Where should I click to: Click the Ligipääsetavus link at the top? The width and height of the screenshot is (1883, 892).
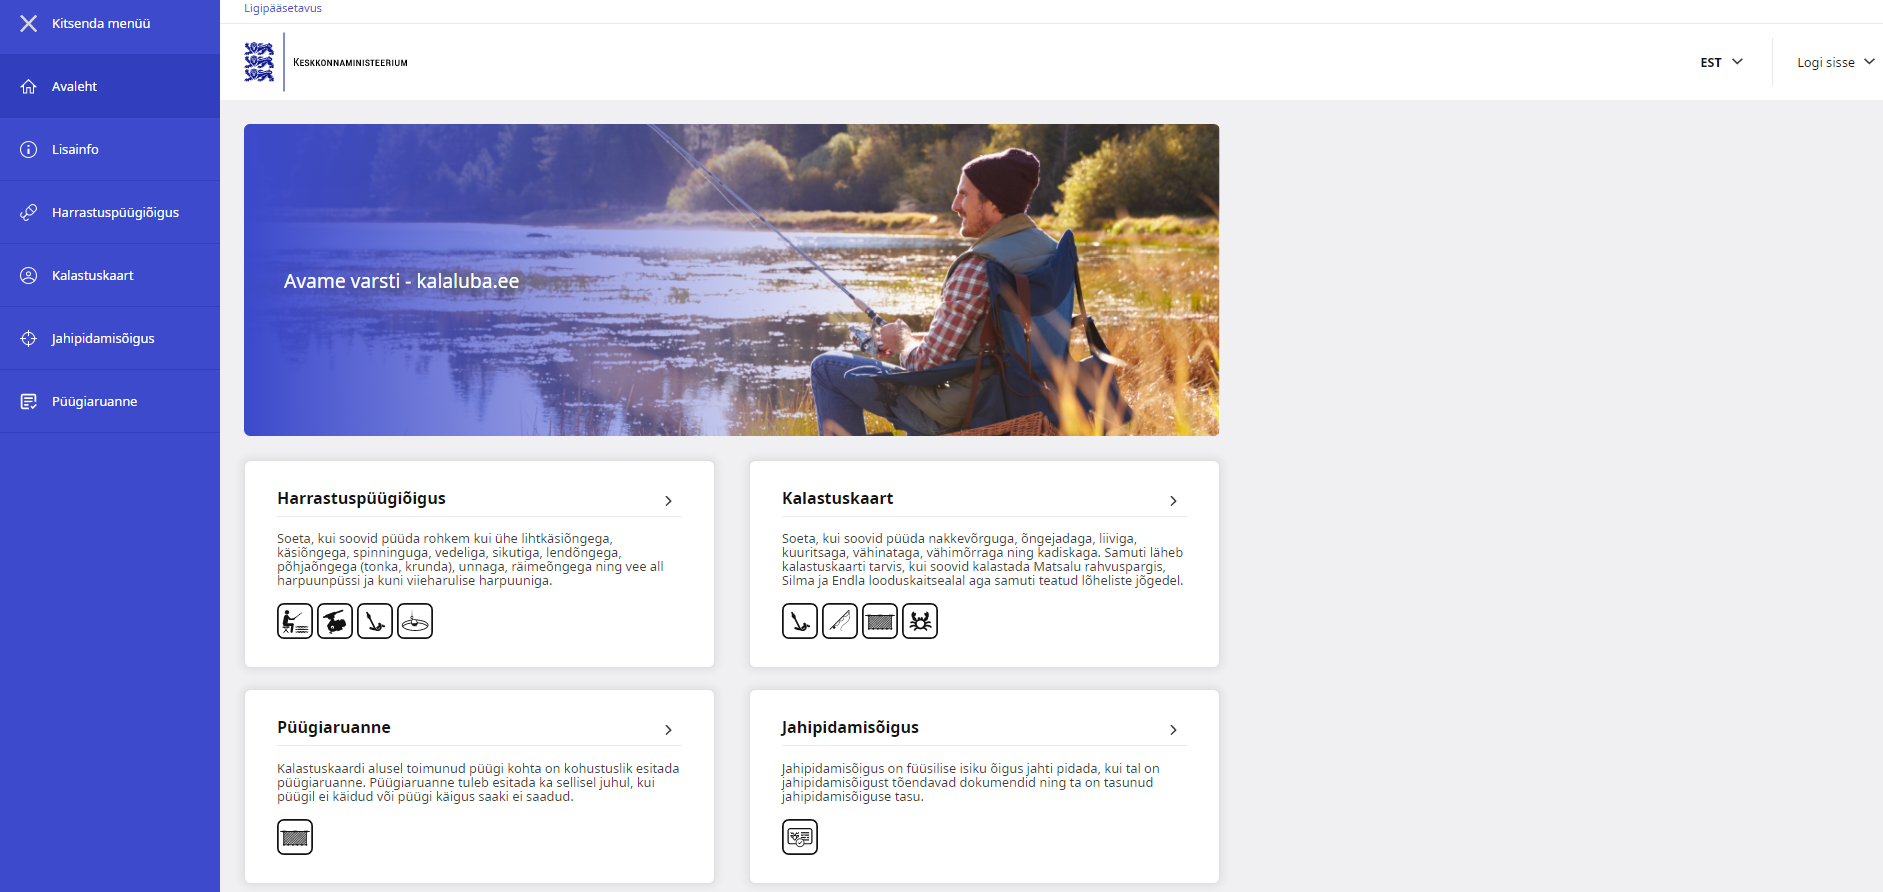click(283, 8)
